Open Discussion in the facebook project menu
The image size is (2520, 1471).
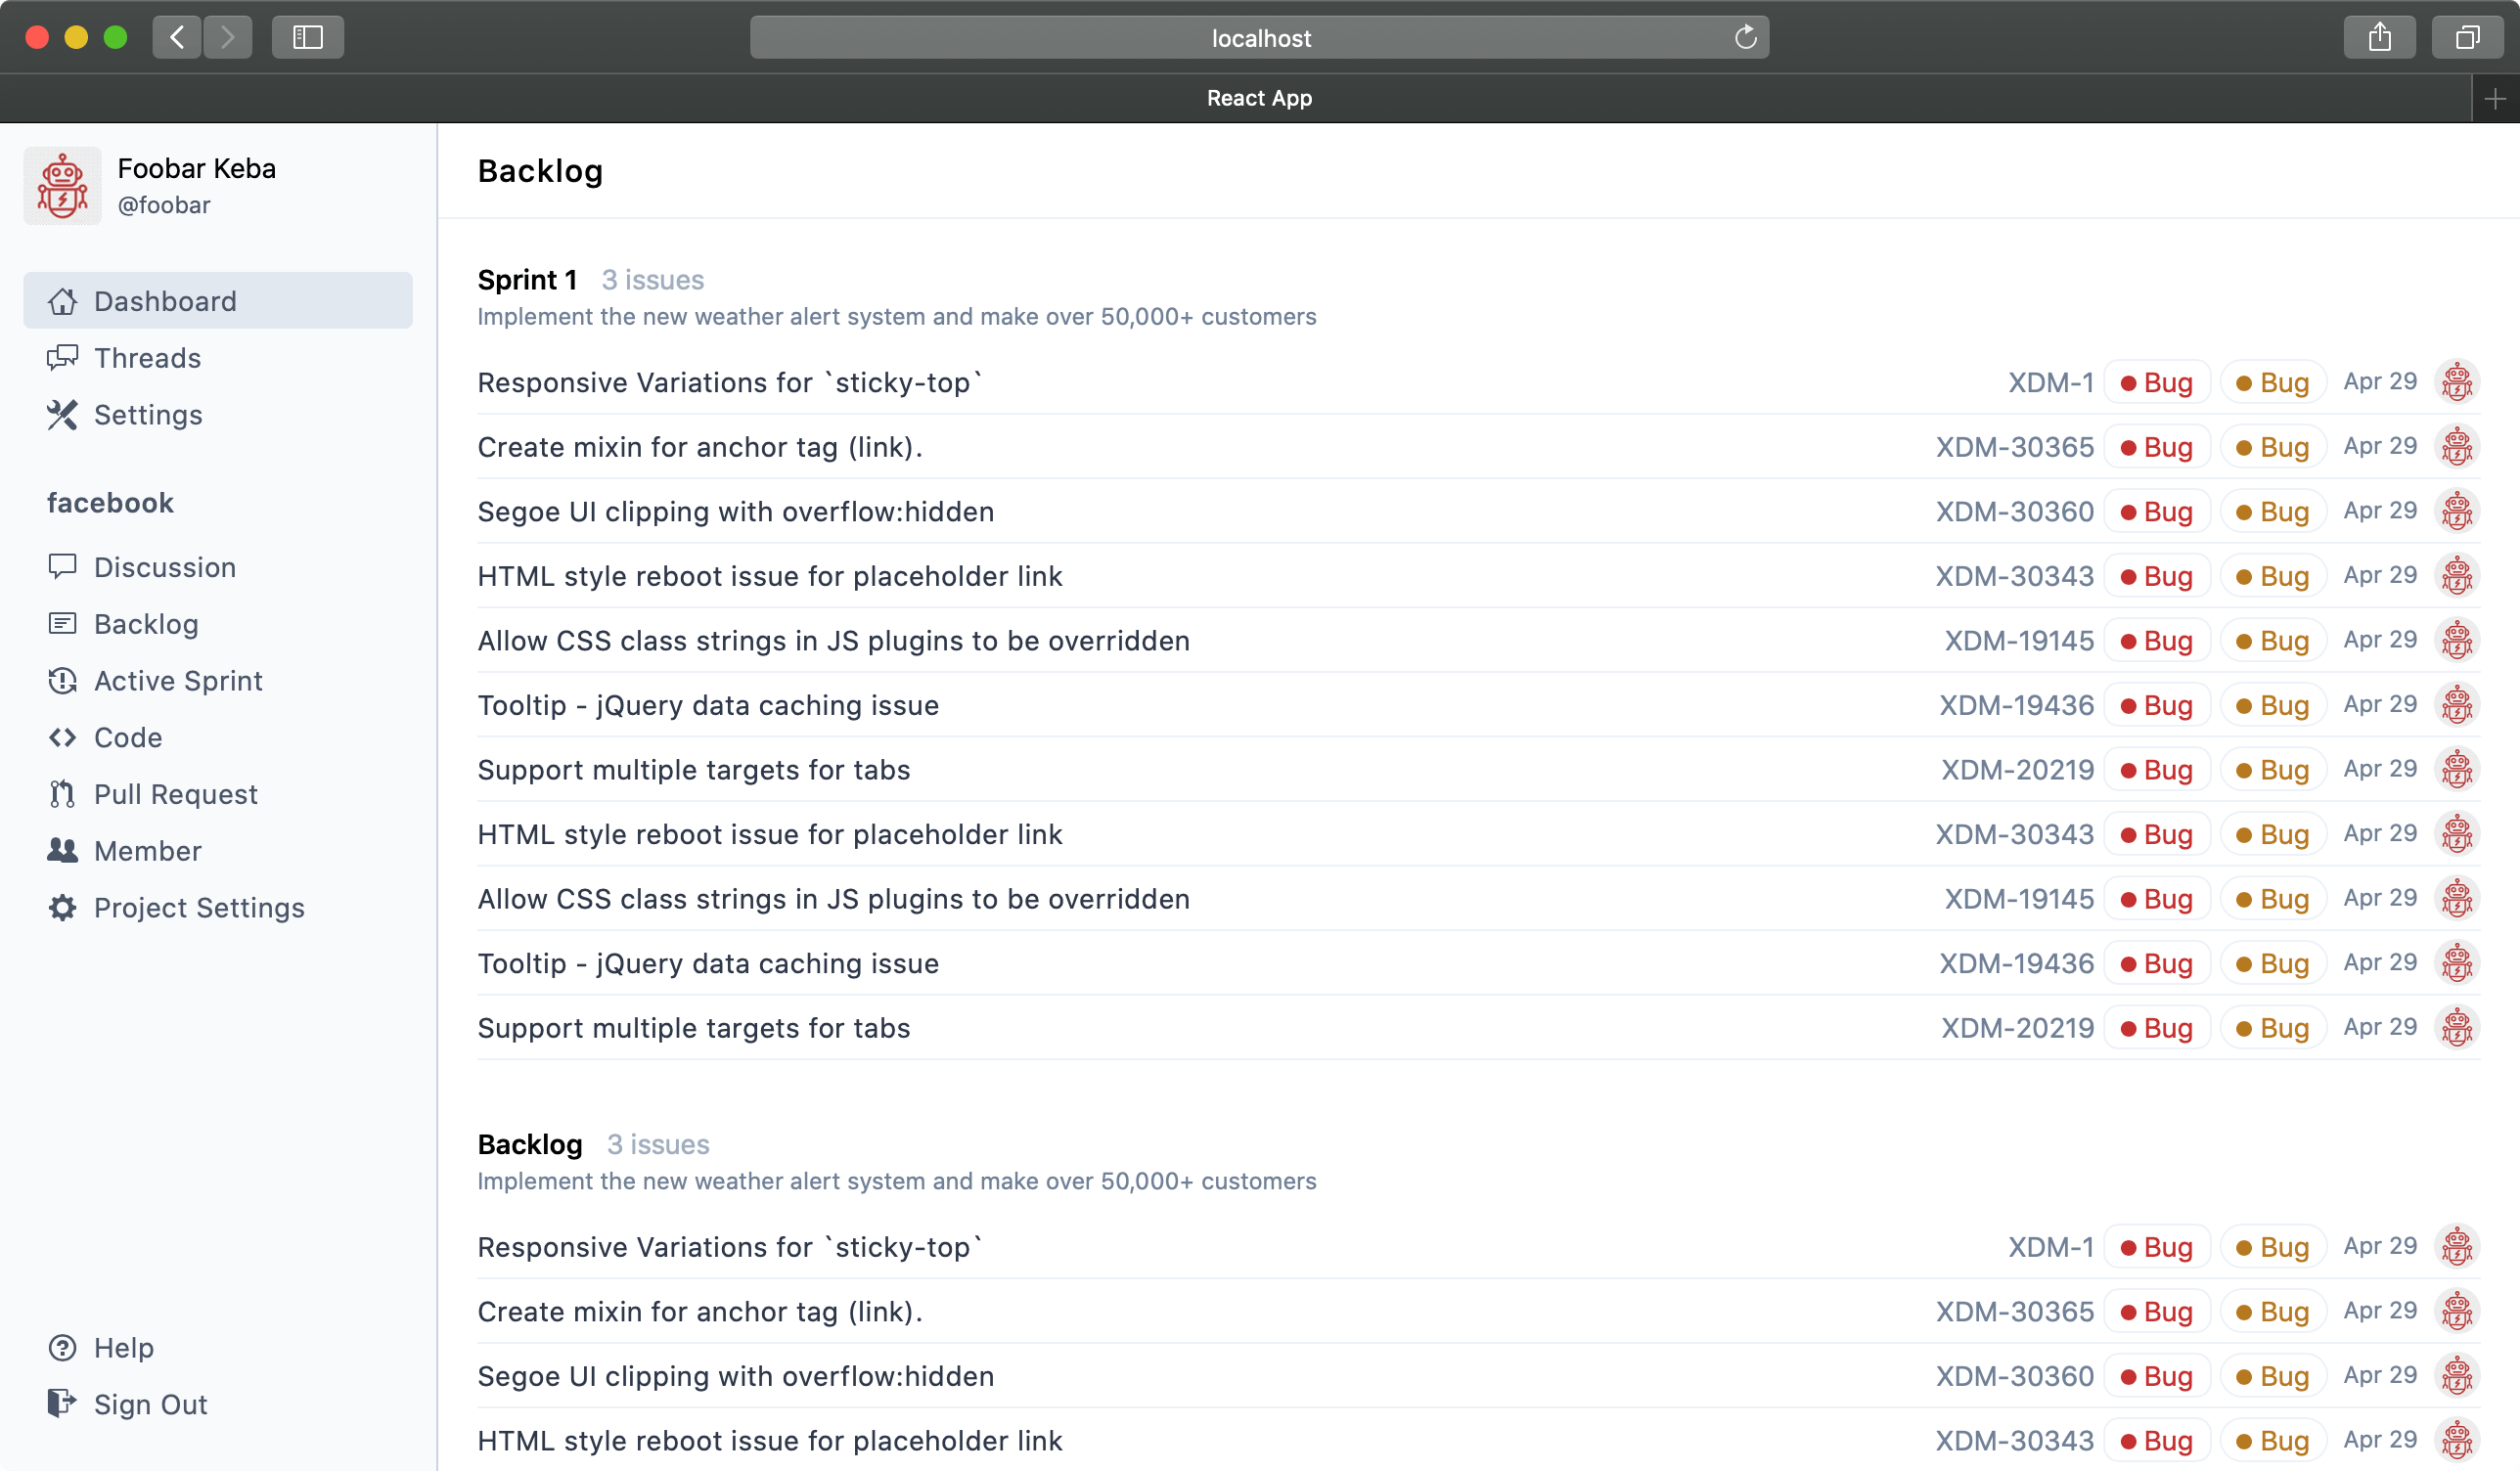165,567
